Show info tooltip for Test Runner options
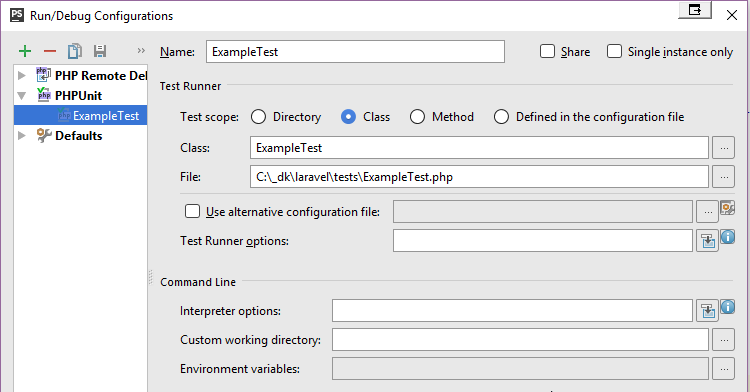Image resolution: width=750 pixels, height=392 pixels. coord(728,237)
